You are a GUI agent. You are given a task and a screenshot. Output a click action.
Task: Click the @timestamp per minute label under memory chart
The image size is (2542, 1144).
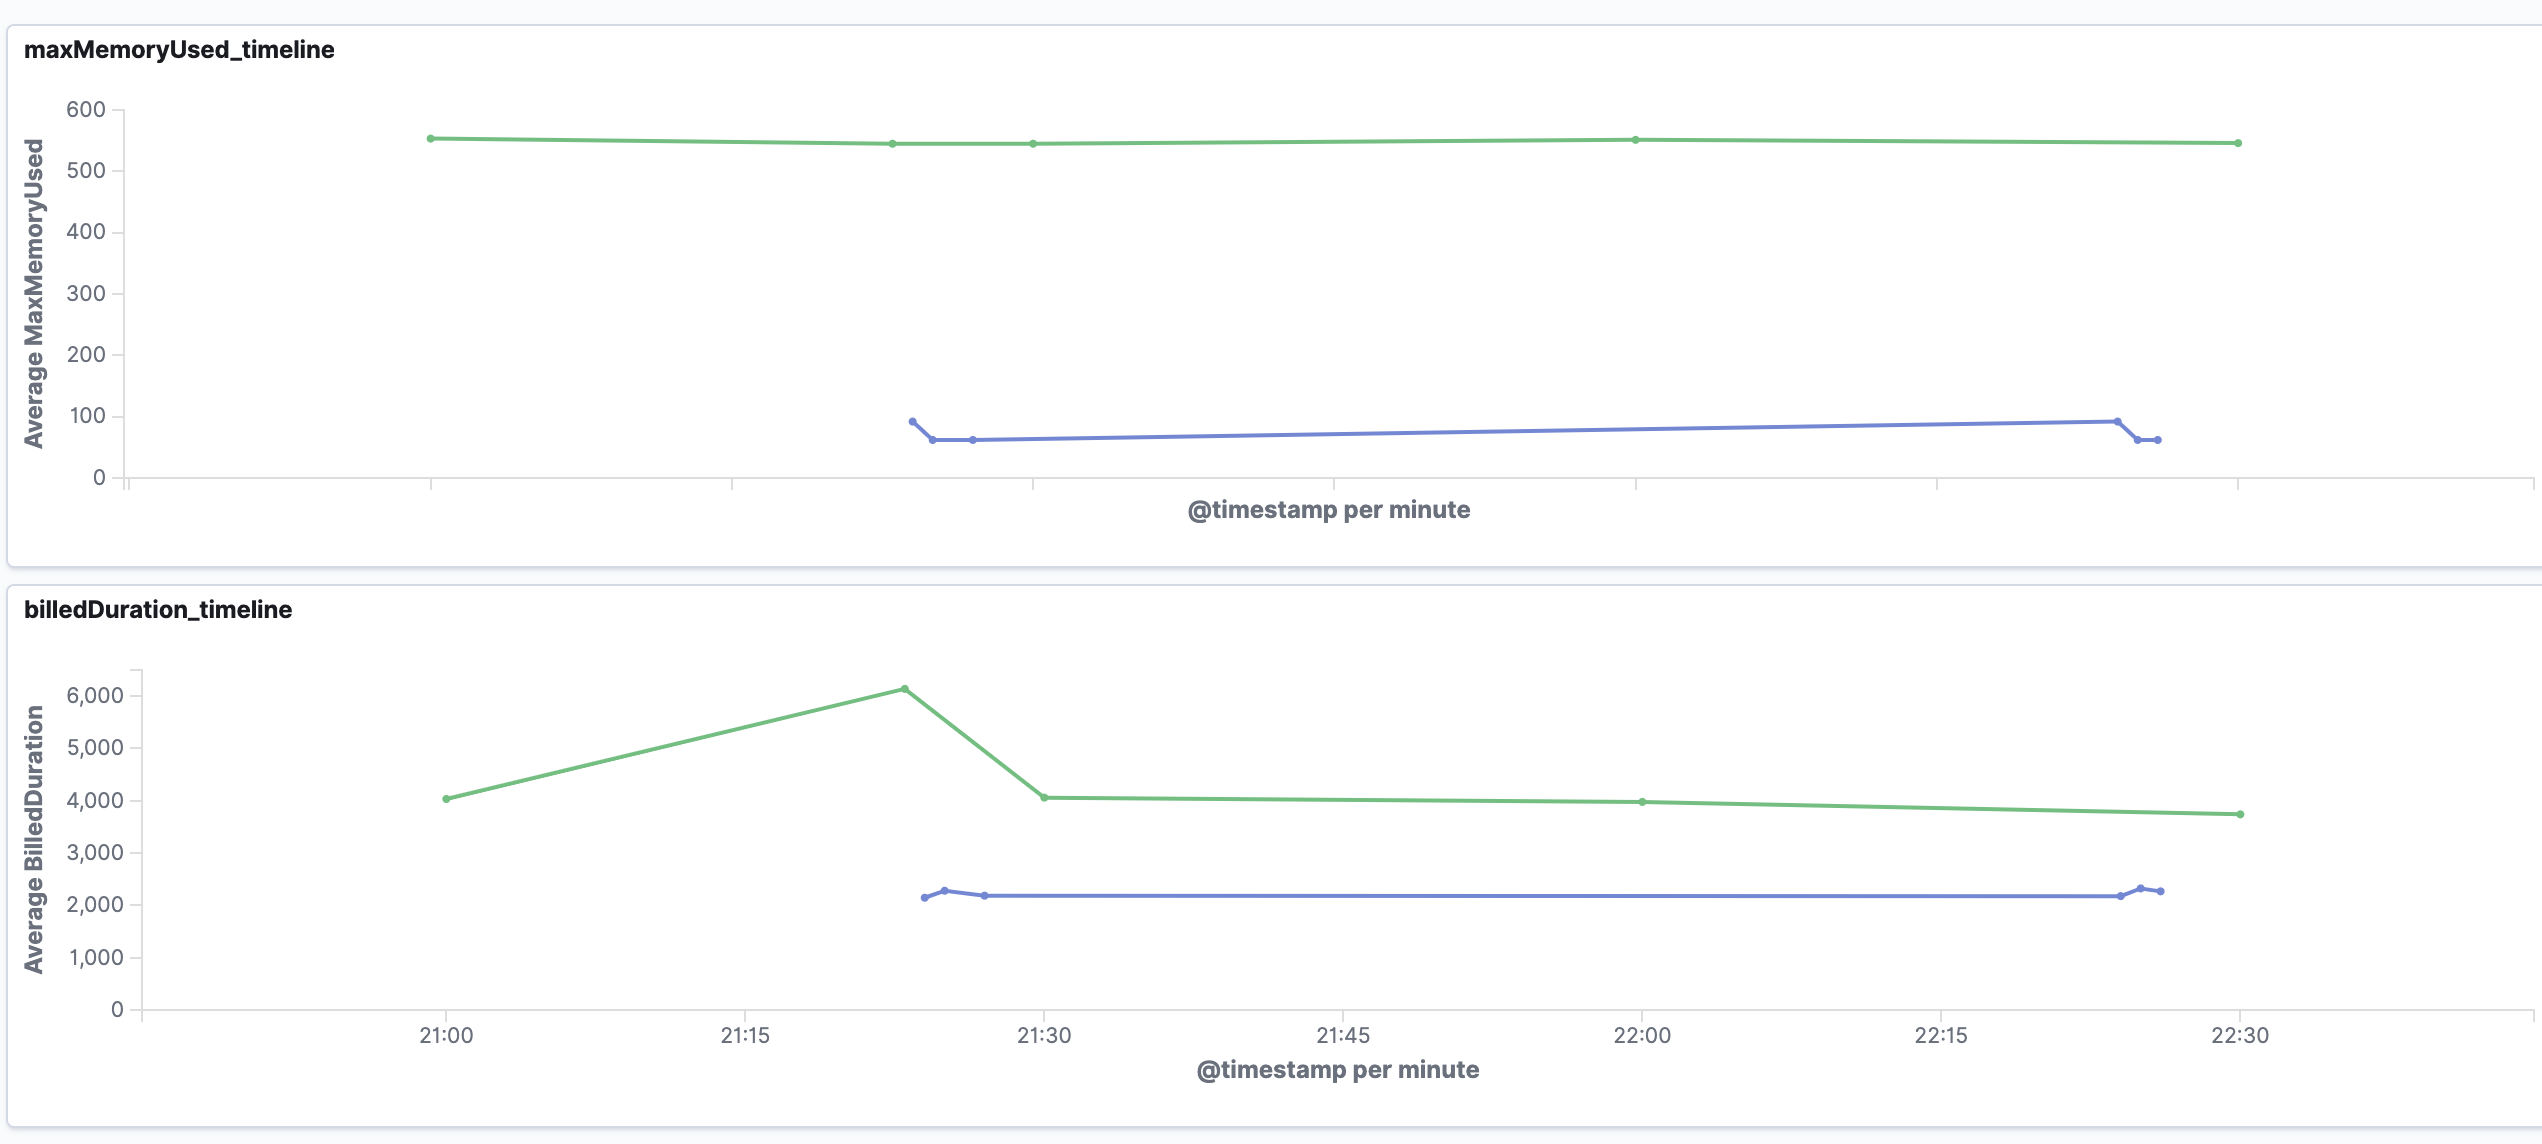coord(1328,510)
